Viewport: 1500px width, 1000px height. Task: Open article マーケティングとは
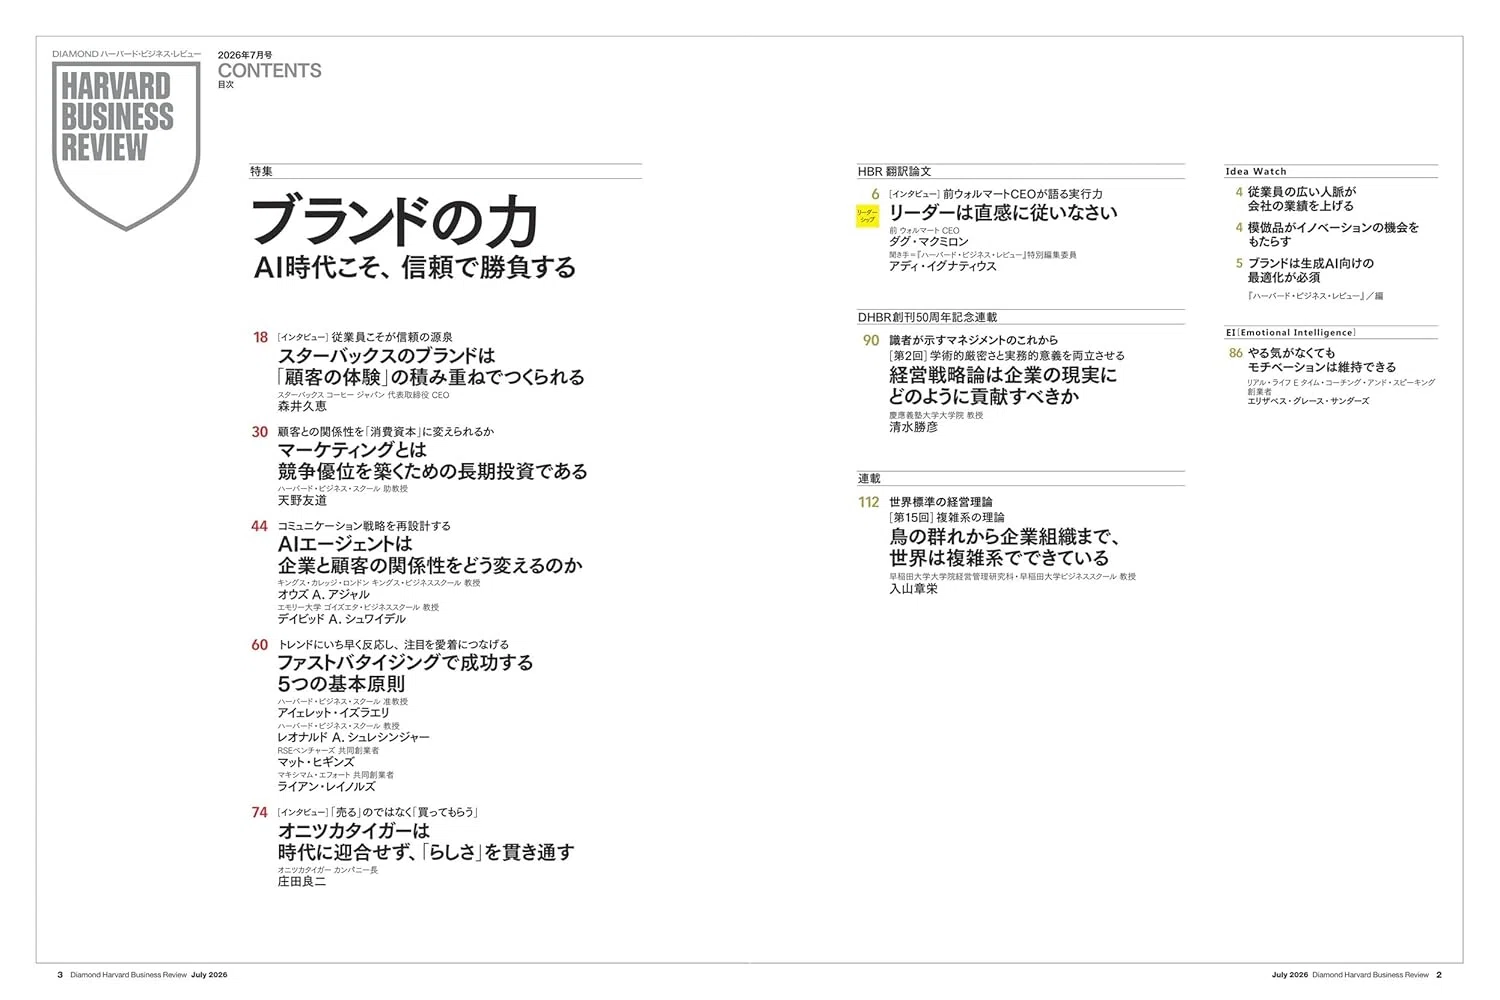[x=352, y=450]
